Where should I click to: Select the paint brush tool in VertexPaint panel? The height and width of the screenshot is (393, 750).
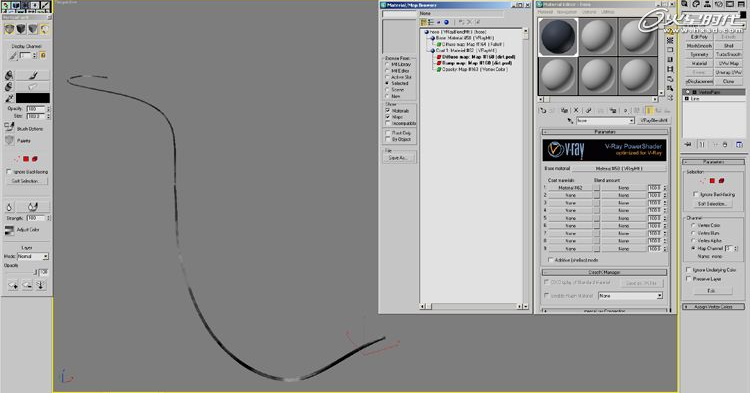pyautogui.click(x=33, y=75)
